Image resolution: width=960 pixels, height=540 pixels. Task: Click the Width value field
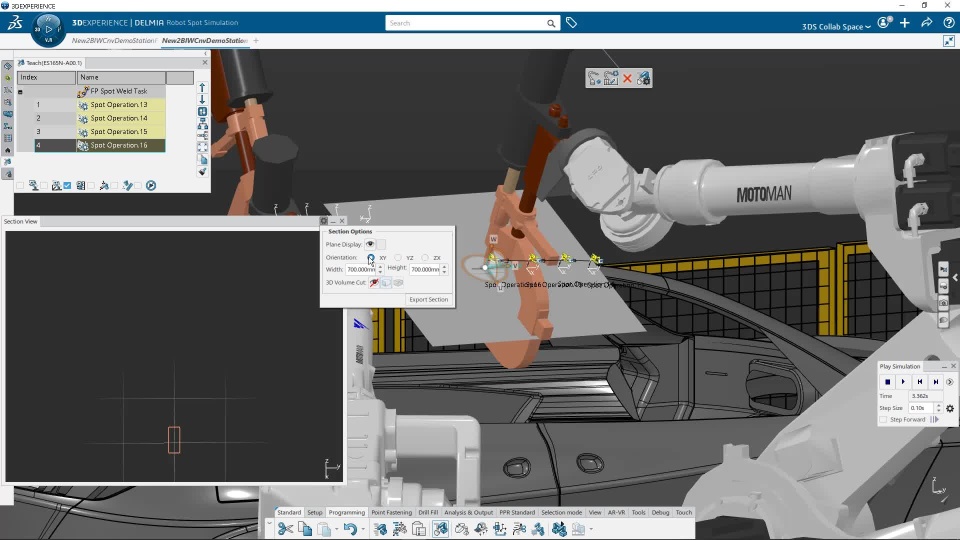pyautogui.click(x=361, y=269)
